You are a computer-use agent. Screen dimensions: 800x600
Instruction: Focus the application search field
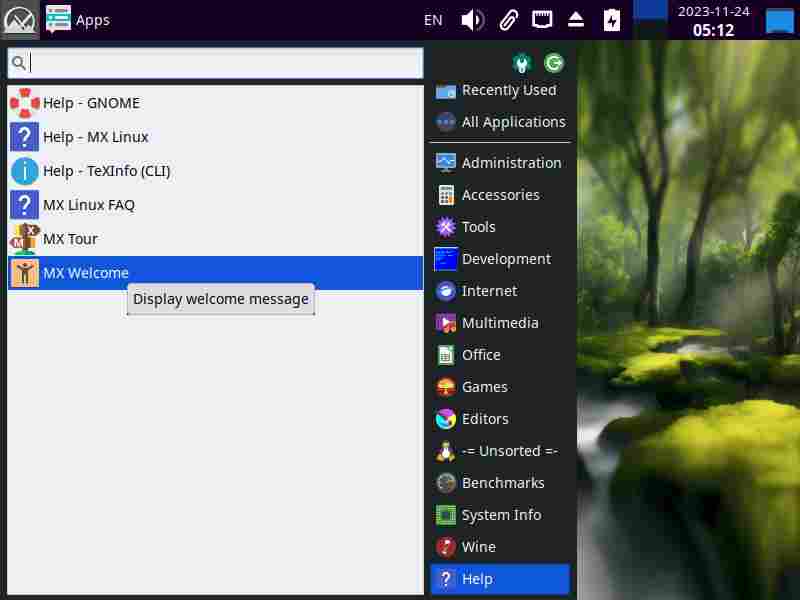(215, 63)
